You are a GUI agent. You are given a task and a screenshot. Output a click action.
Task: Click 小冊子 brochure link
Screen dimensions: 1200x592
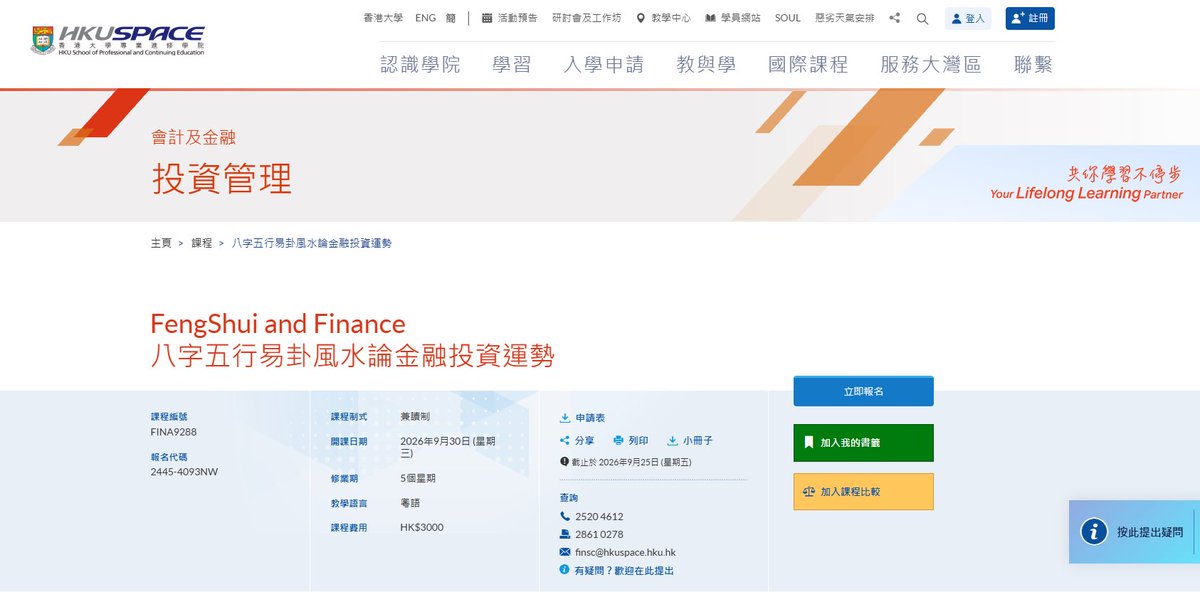click(698, 440)
